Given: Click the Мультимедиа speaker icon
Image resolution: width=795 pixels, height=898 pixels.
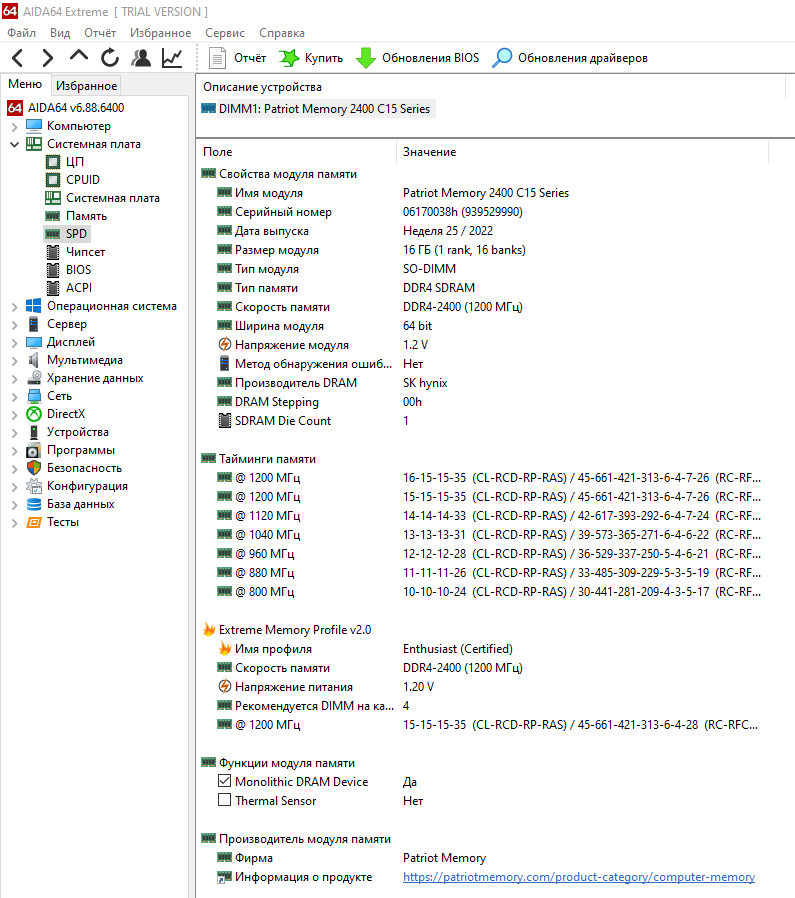Looking at the screenshot, I should click(34, 360).
